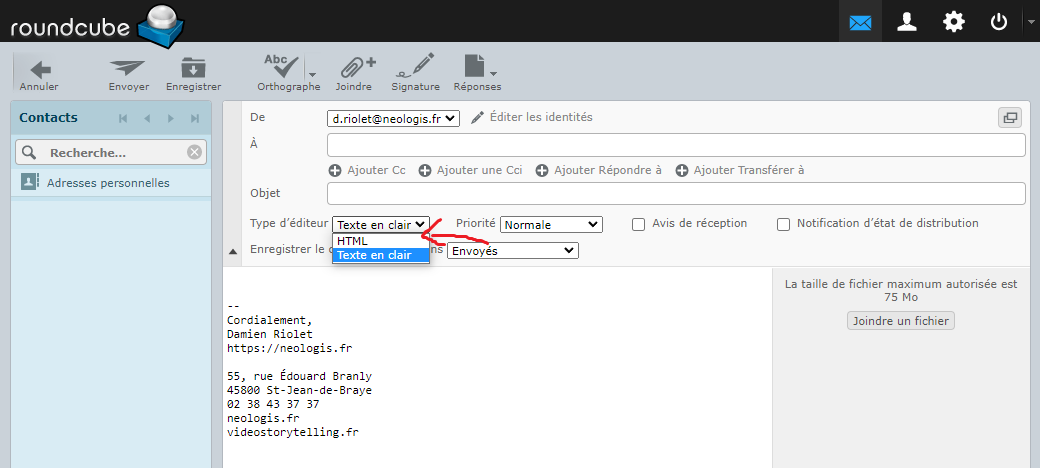This screenshot has width=1040, height=468.
Task: Open the address book person icon
Action: click(x=907, y=22)
